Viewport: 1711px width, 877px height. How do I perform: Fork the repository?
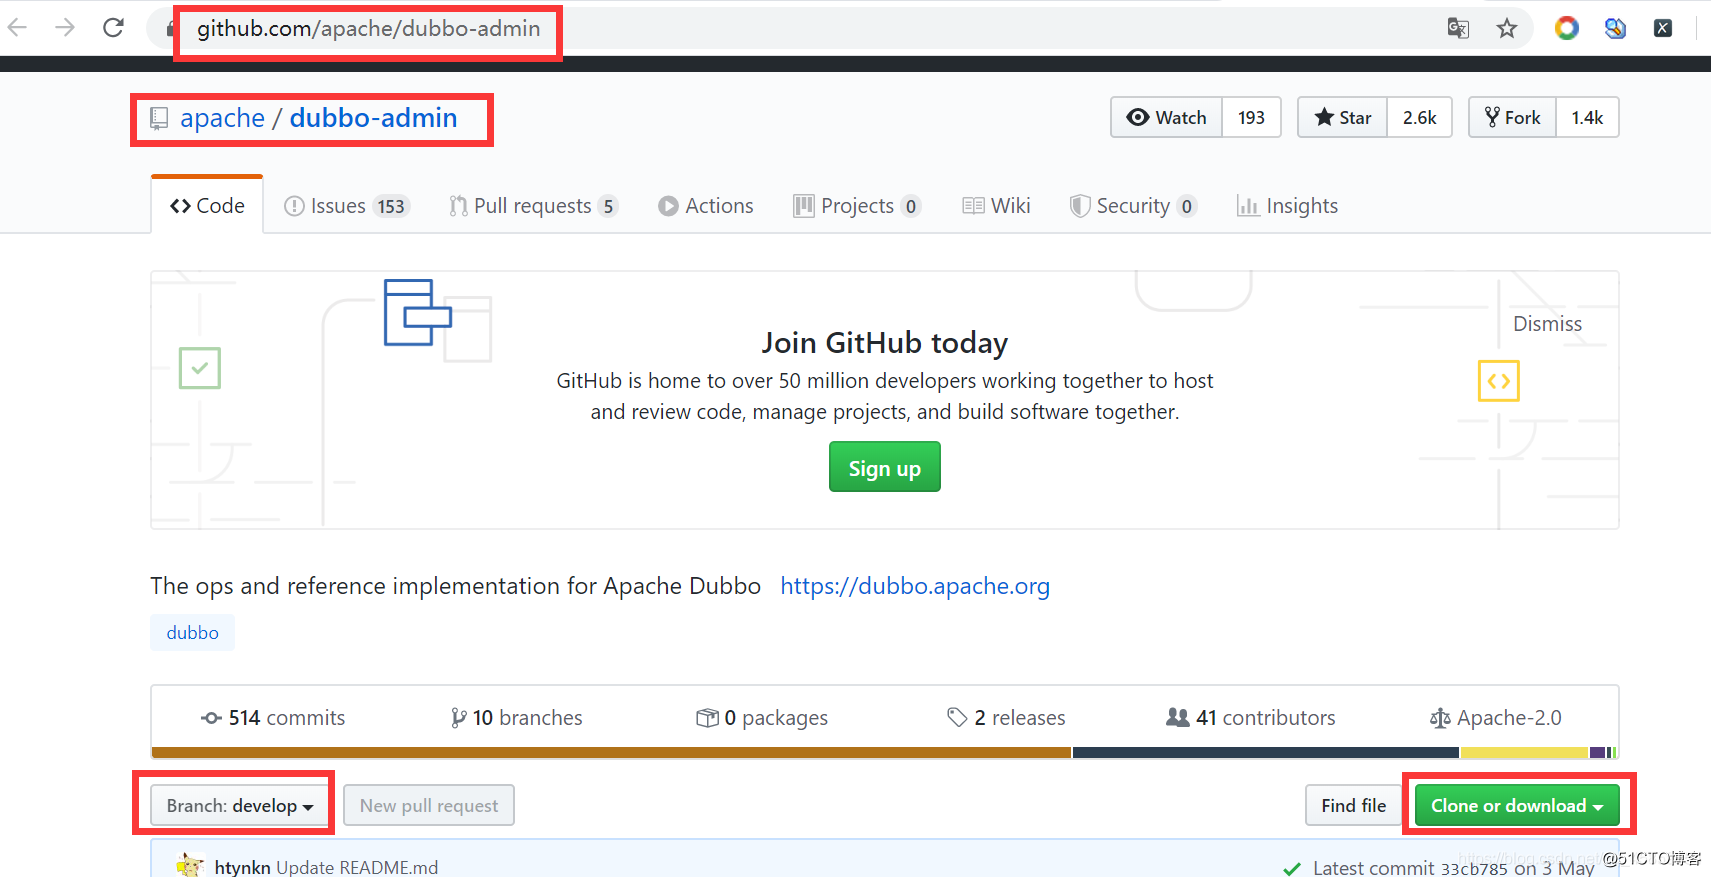pos(1512,117)
